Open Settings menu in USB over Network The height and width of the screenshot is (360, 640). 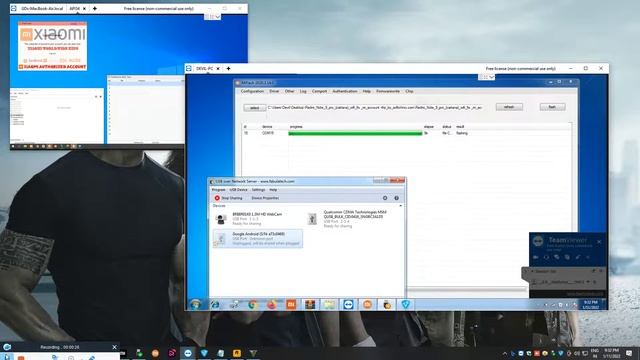pos(258,190)
